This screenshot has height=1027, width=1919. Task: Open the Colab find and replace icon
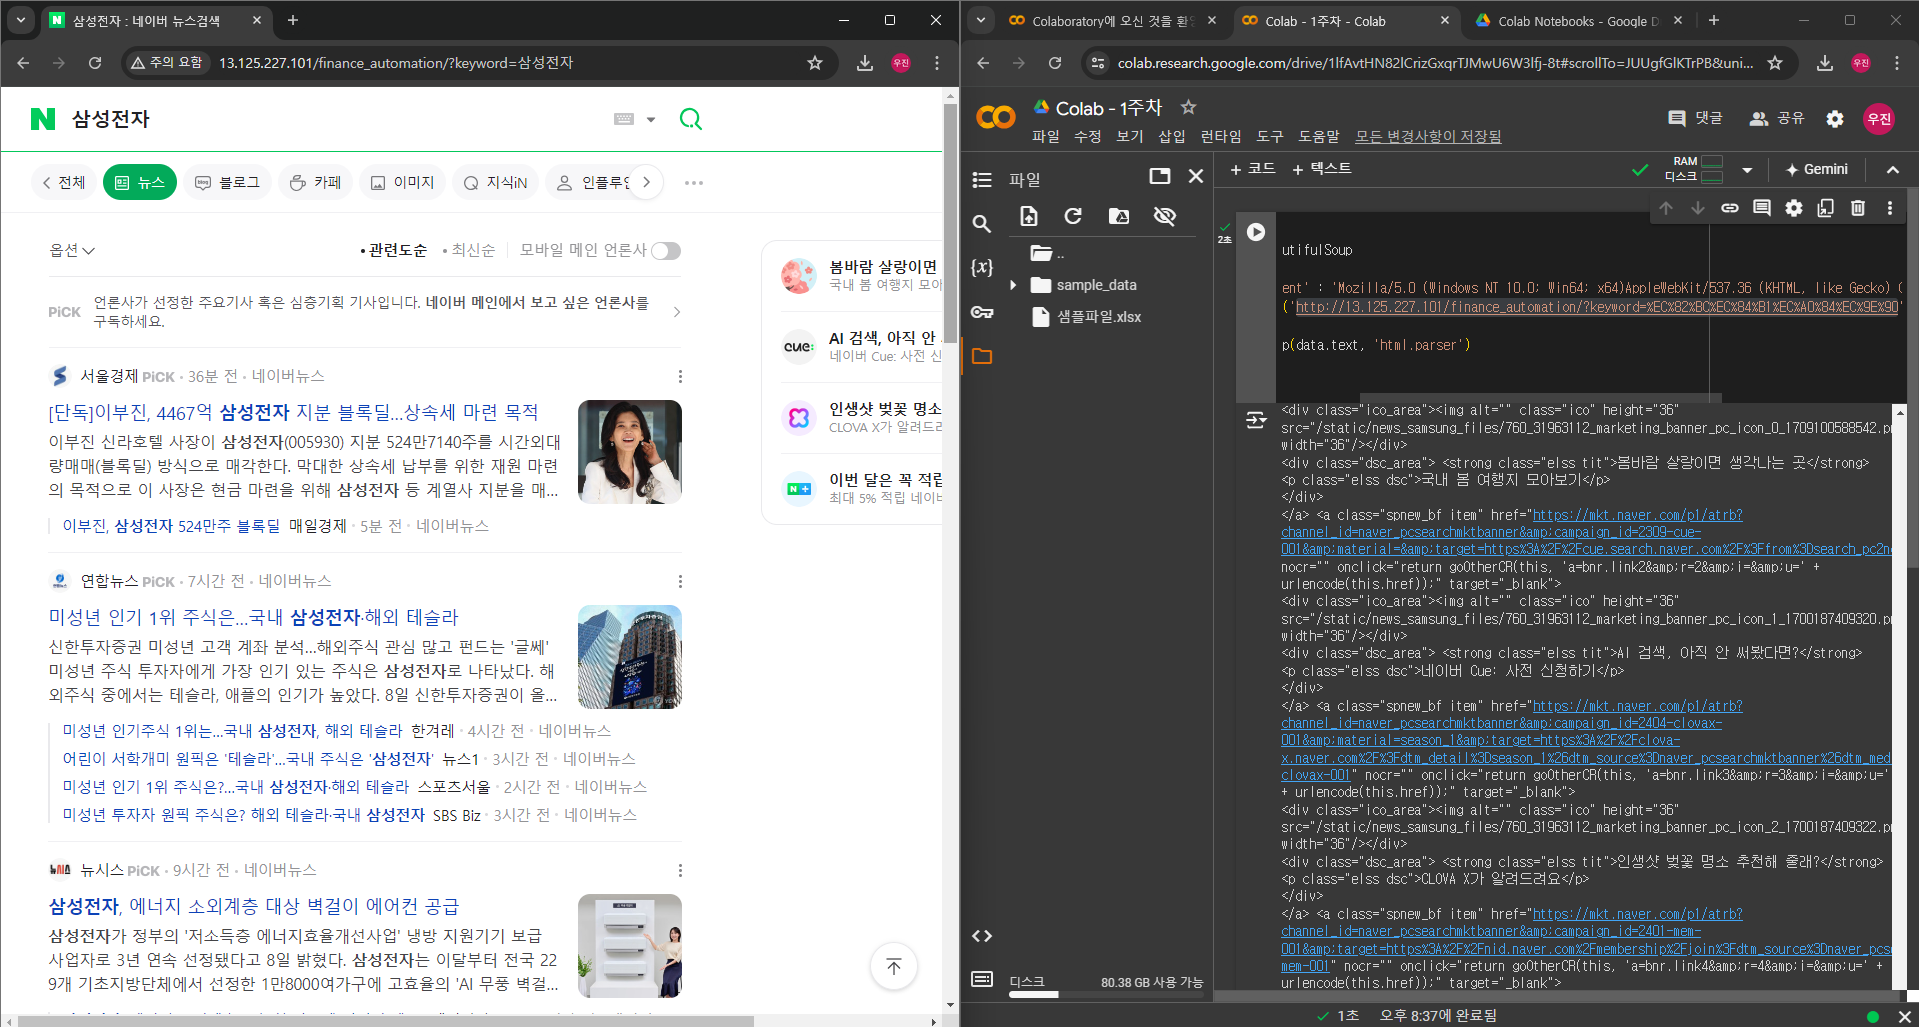pyautogui.click(x=982, y=224)
